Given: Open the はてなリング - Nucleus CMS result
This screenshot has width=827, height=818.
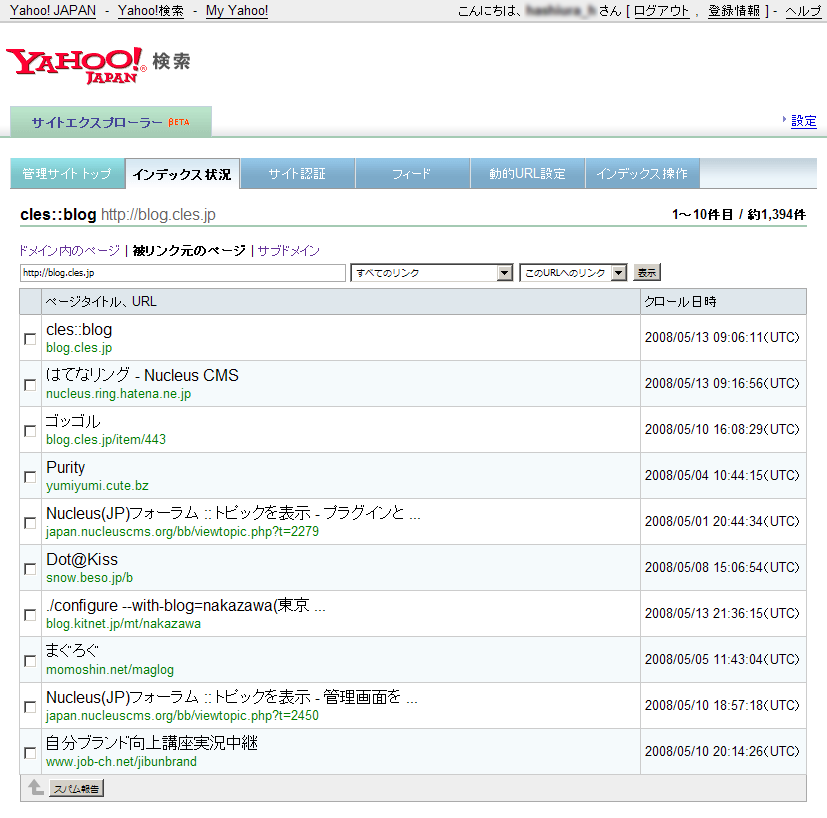Looking at the screenshot, I should 142,376.
